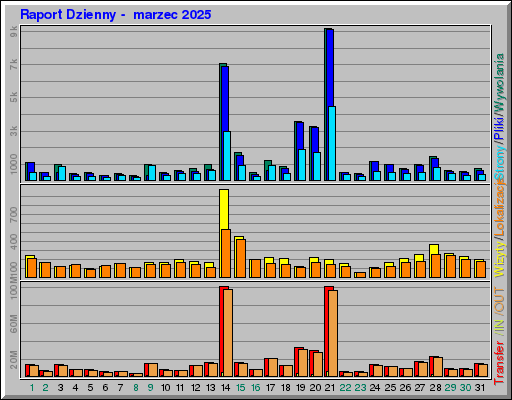Click day label 10 on the axis
Viewport: 512px width, 400px height.
165,388
